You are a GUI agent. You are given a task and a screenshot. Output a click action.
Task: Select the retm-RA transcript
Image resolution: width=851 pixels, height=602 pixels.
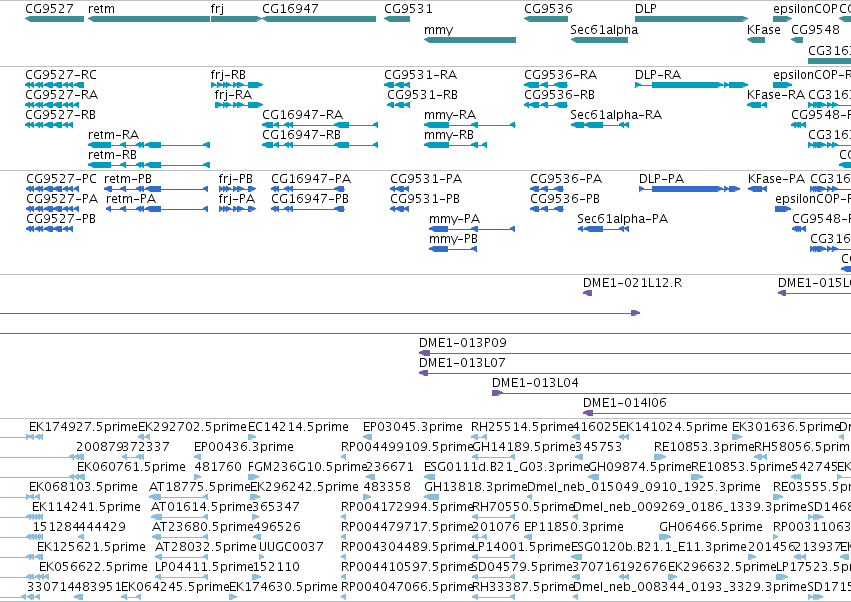tap(149, 145)
